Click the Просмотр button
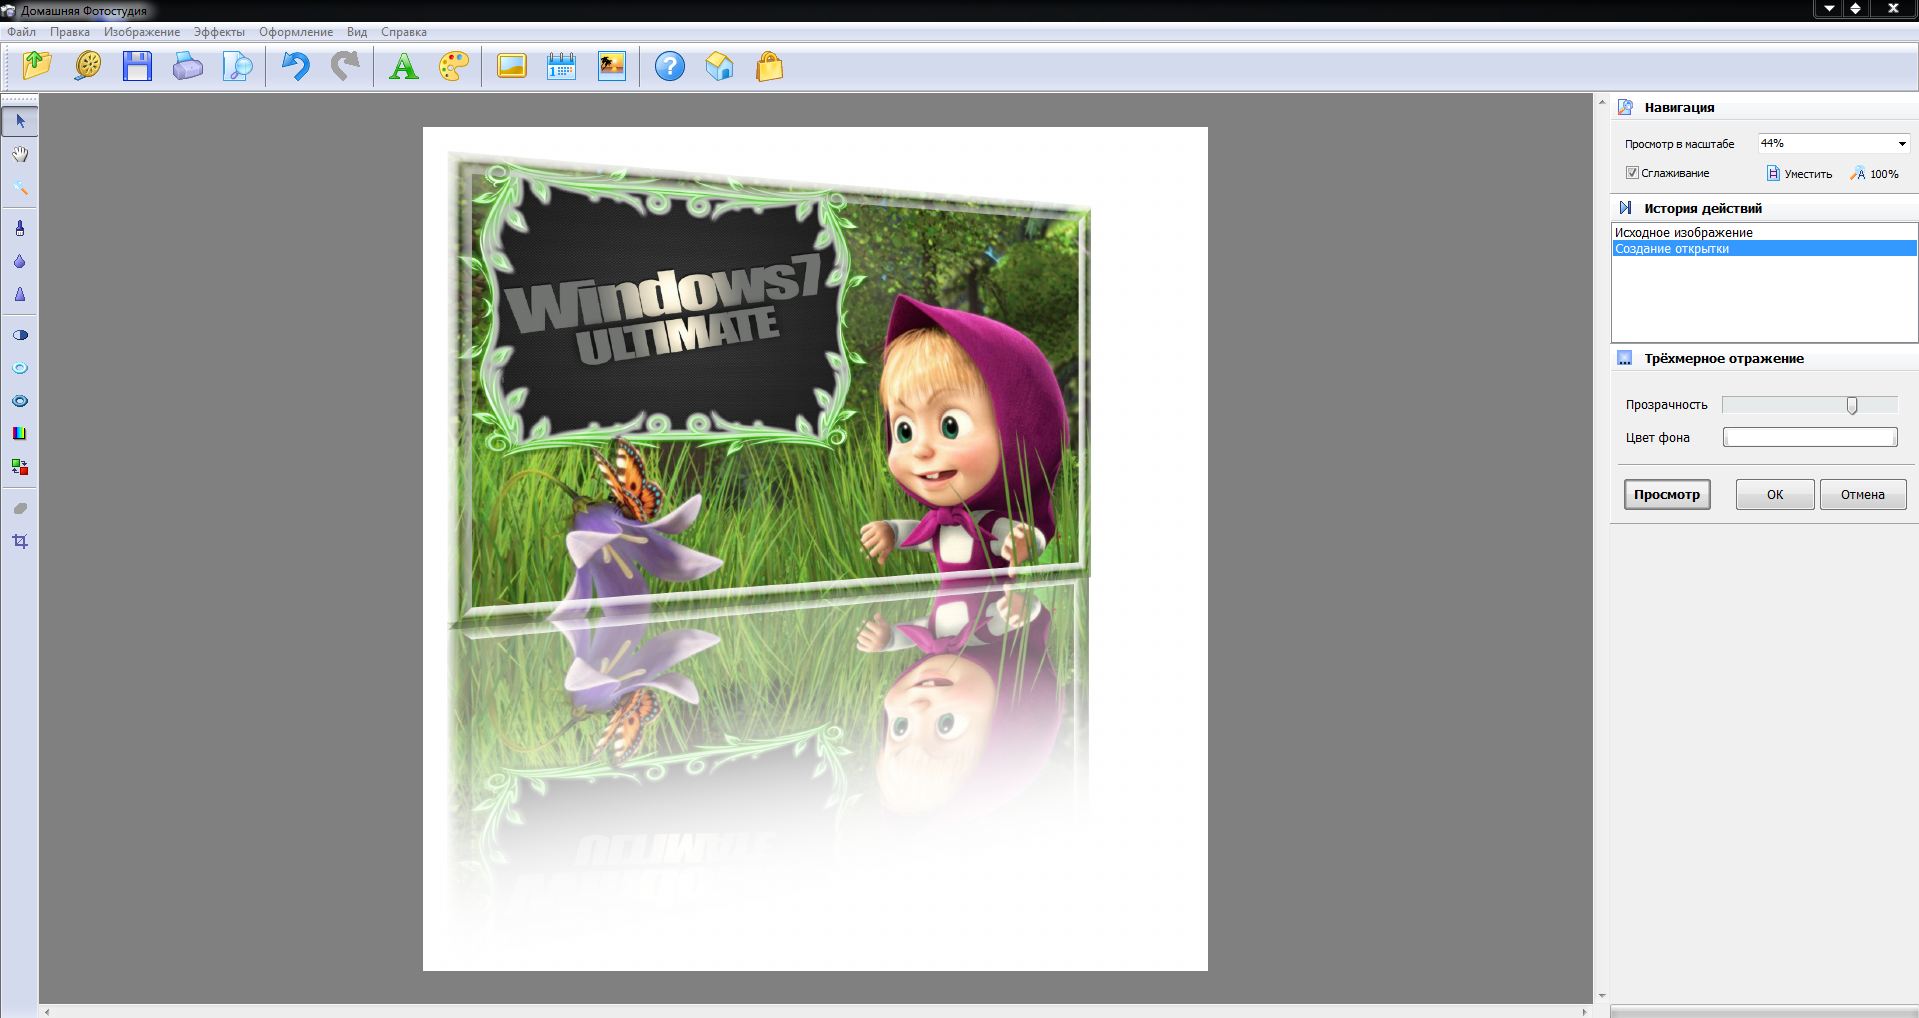This screenshot has height=1018, width=1919. pos(1667,494)
